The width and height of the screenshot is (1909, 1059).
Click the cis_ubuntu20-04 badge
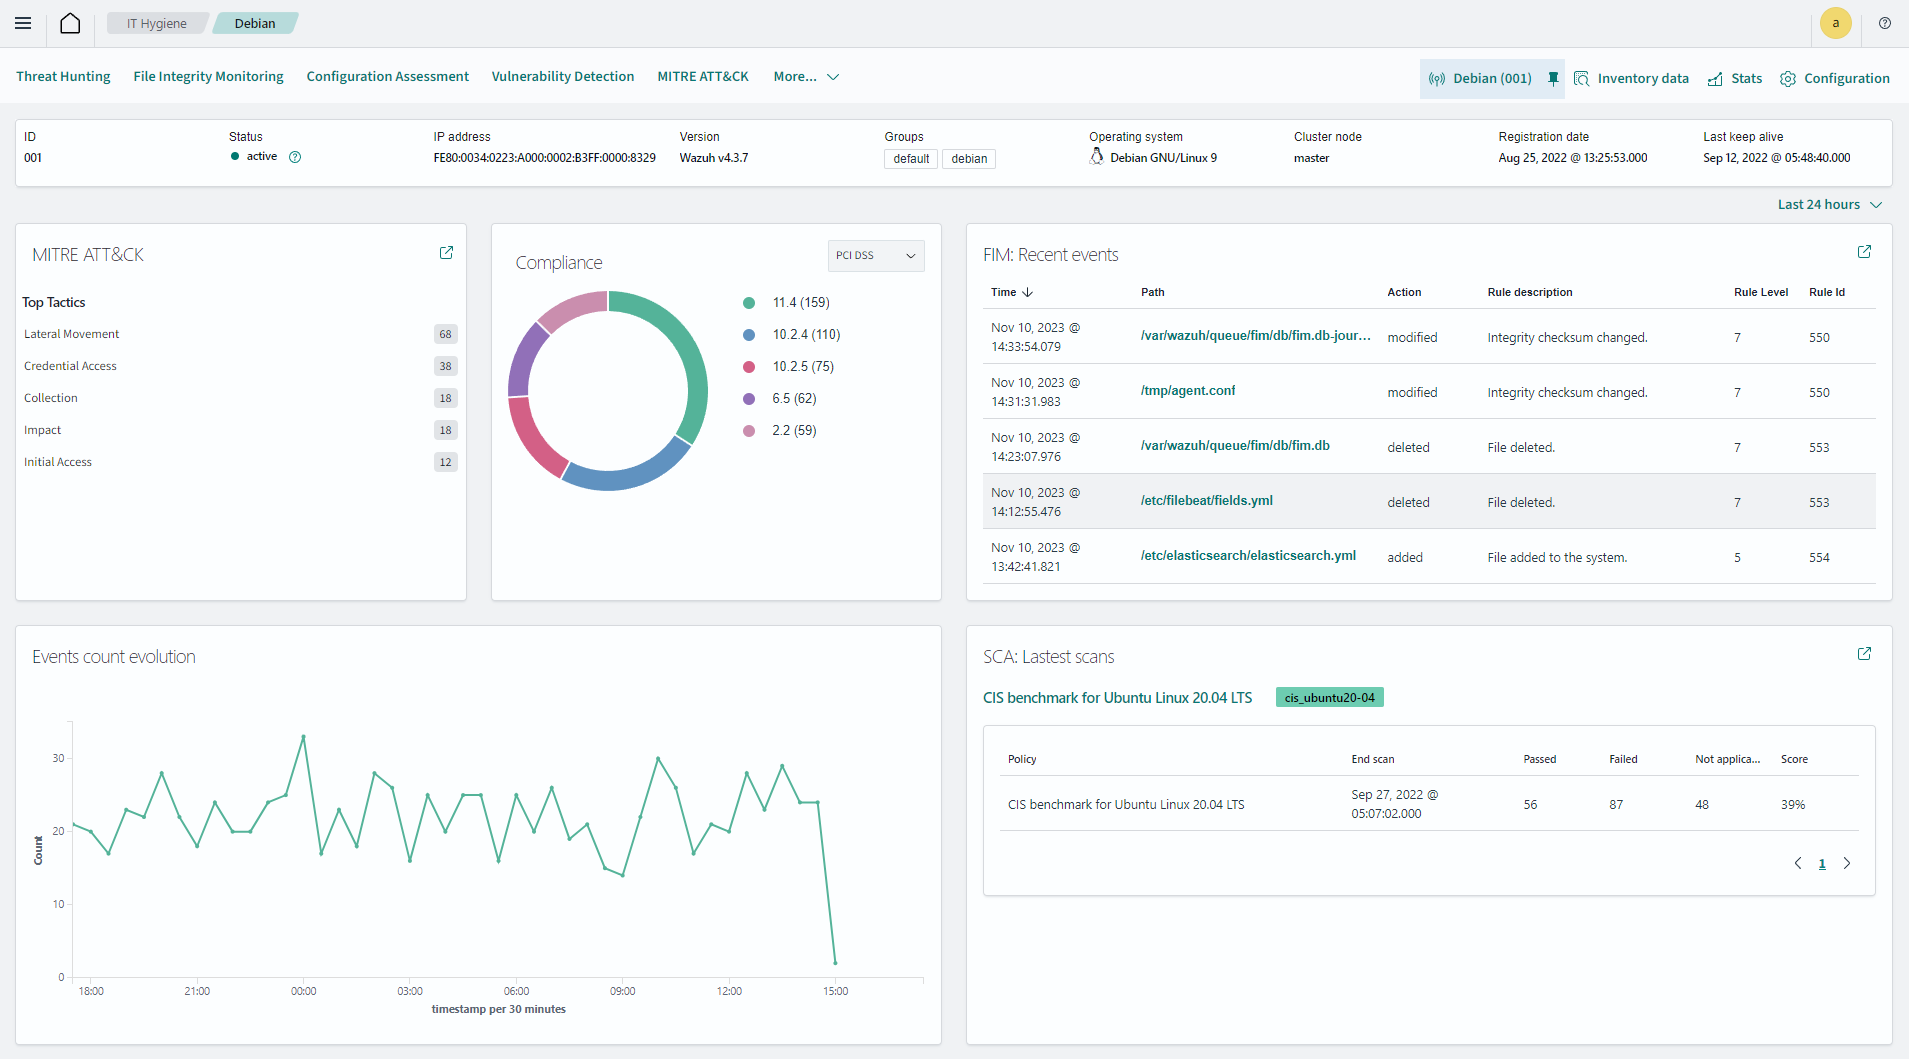[x=1329, y=698]
